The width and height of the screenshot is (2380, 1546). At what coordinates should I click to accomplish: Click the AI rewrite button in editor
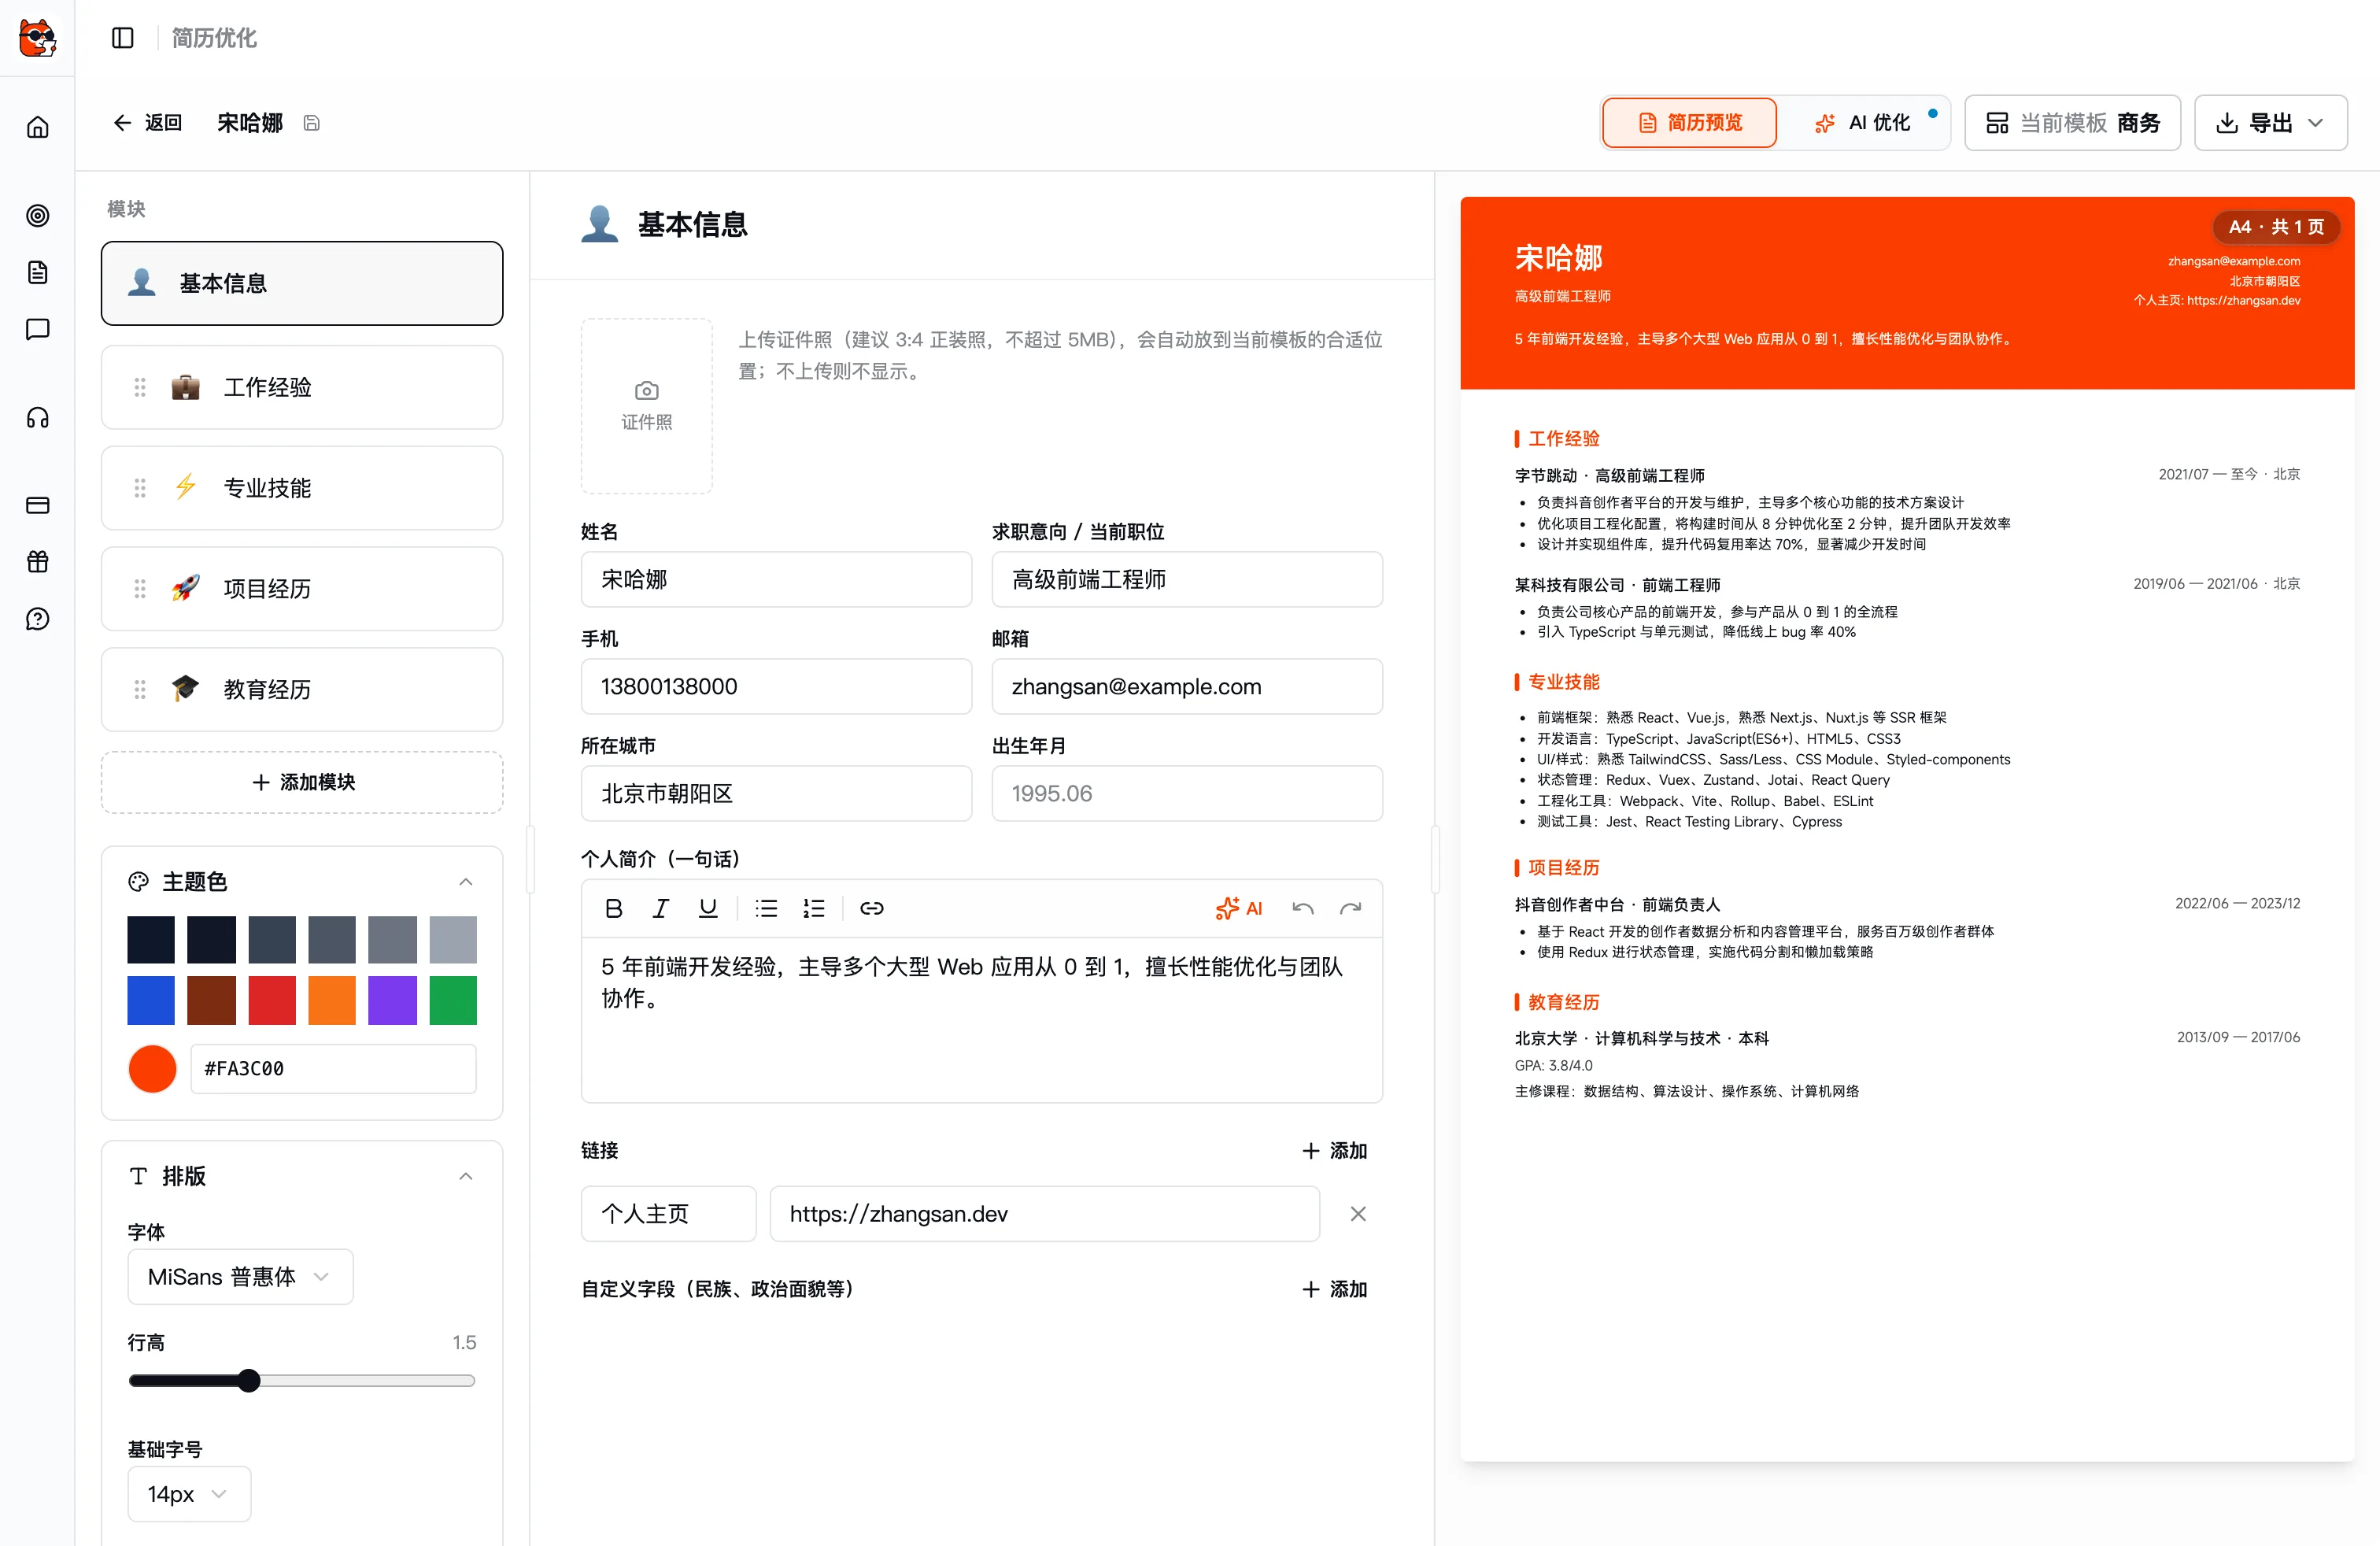pos(1239,908)
